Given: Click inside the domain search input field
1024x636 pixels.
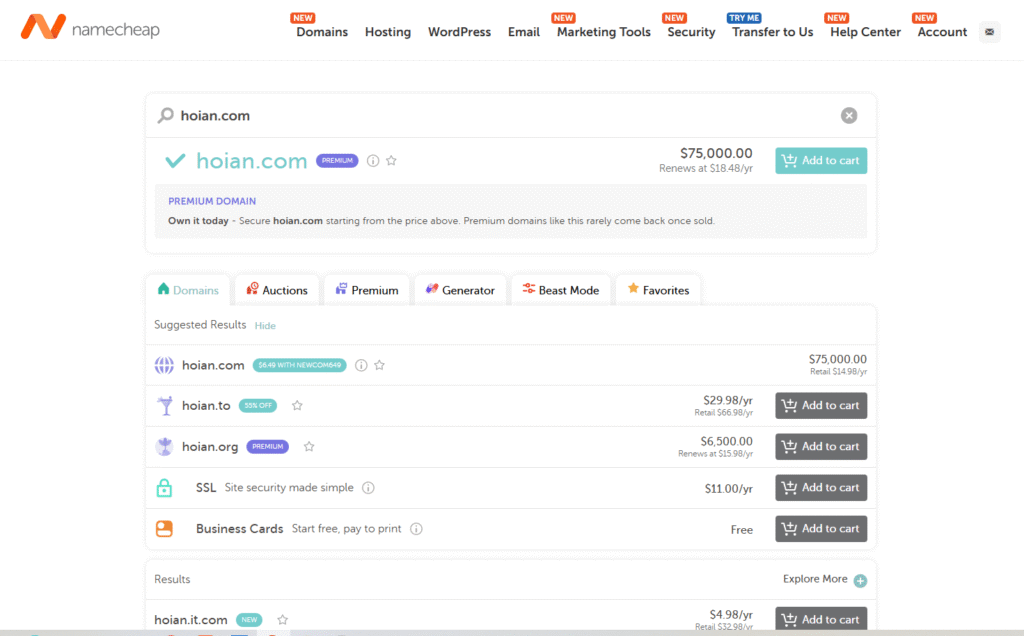Looking at the screenshot, I should [x=500, y=116].
